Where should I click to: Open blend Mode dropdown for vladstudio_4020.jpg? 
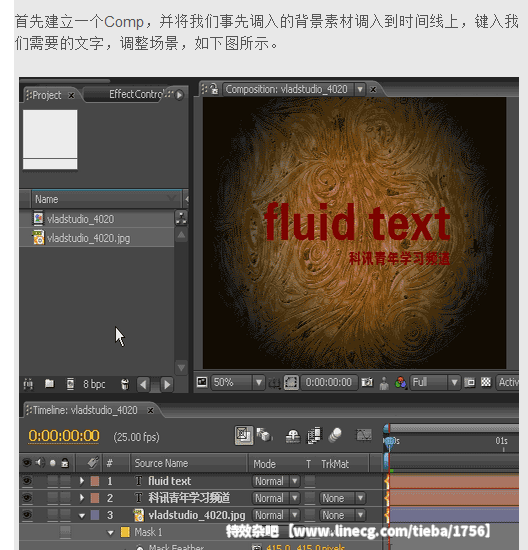coord(276,515)
